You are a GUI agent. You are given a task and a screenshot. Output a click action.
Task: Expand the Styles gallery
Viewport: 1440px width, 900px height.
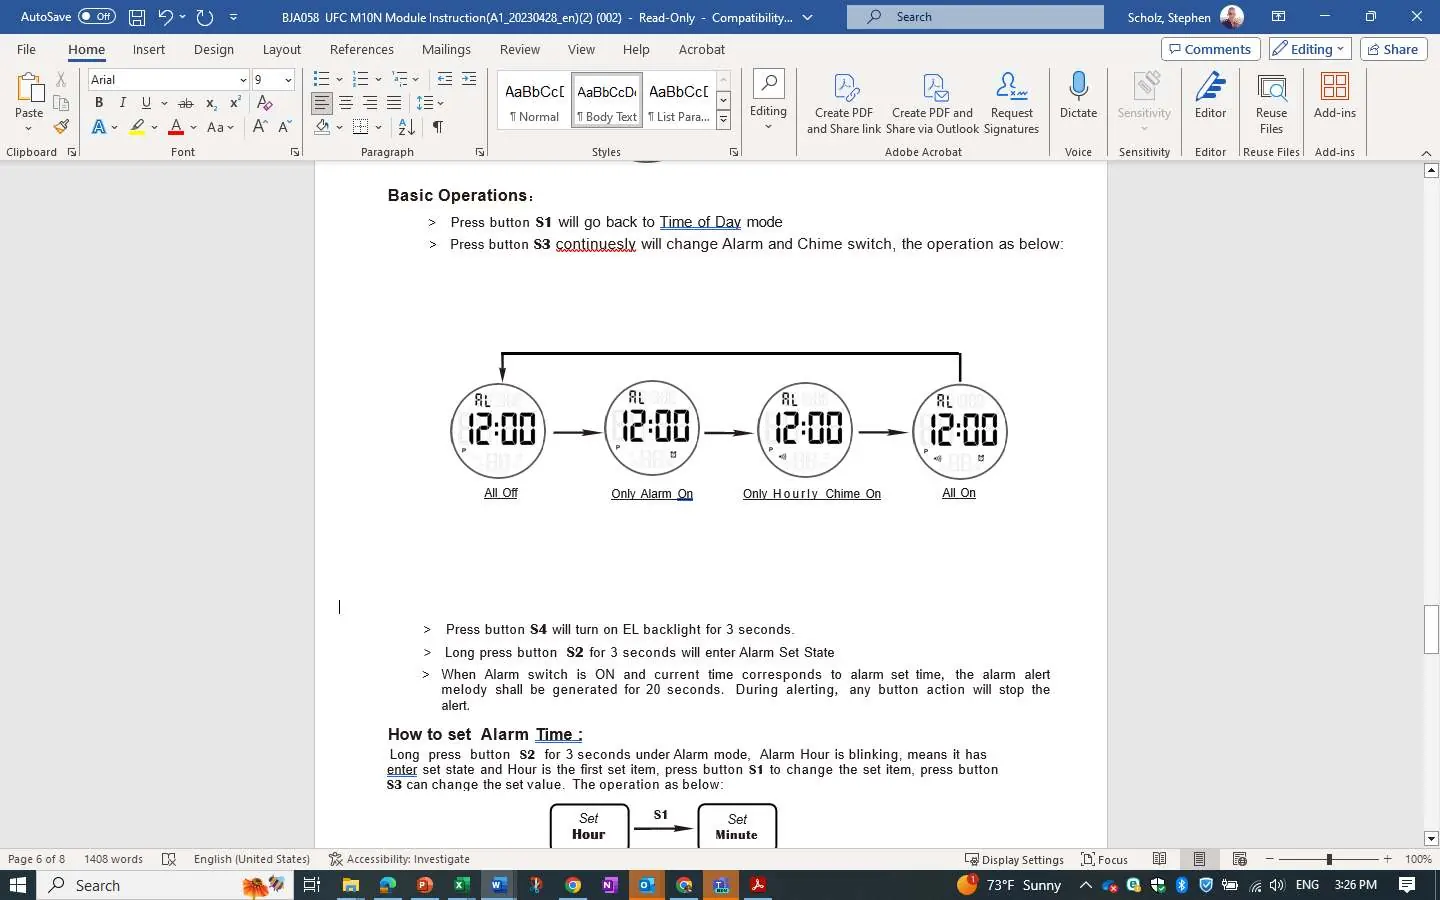click(x=723, y=120)
